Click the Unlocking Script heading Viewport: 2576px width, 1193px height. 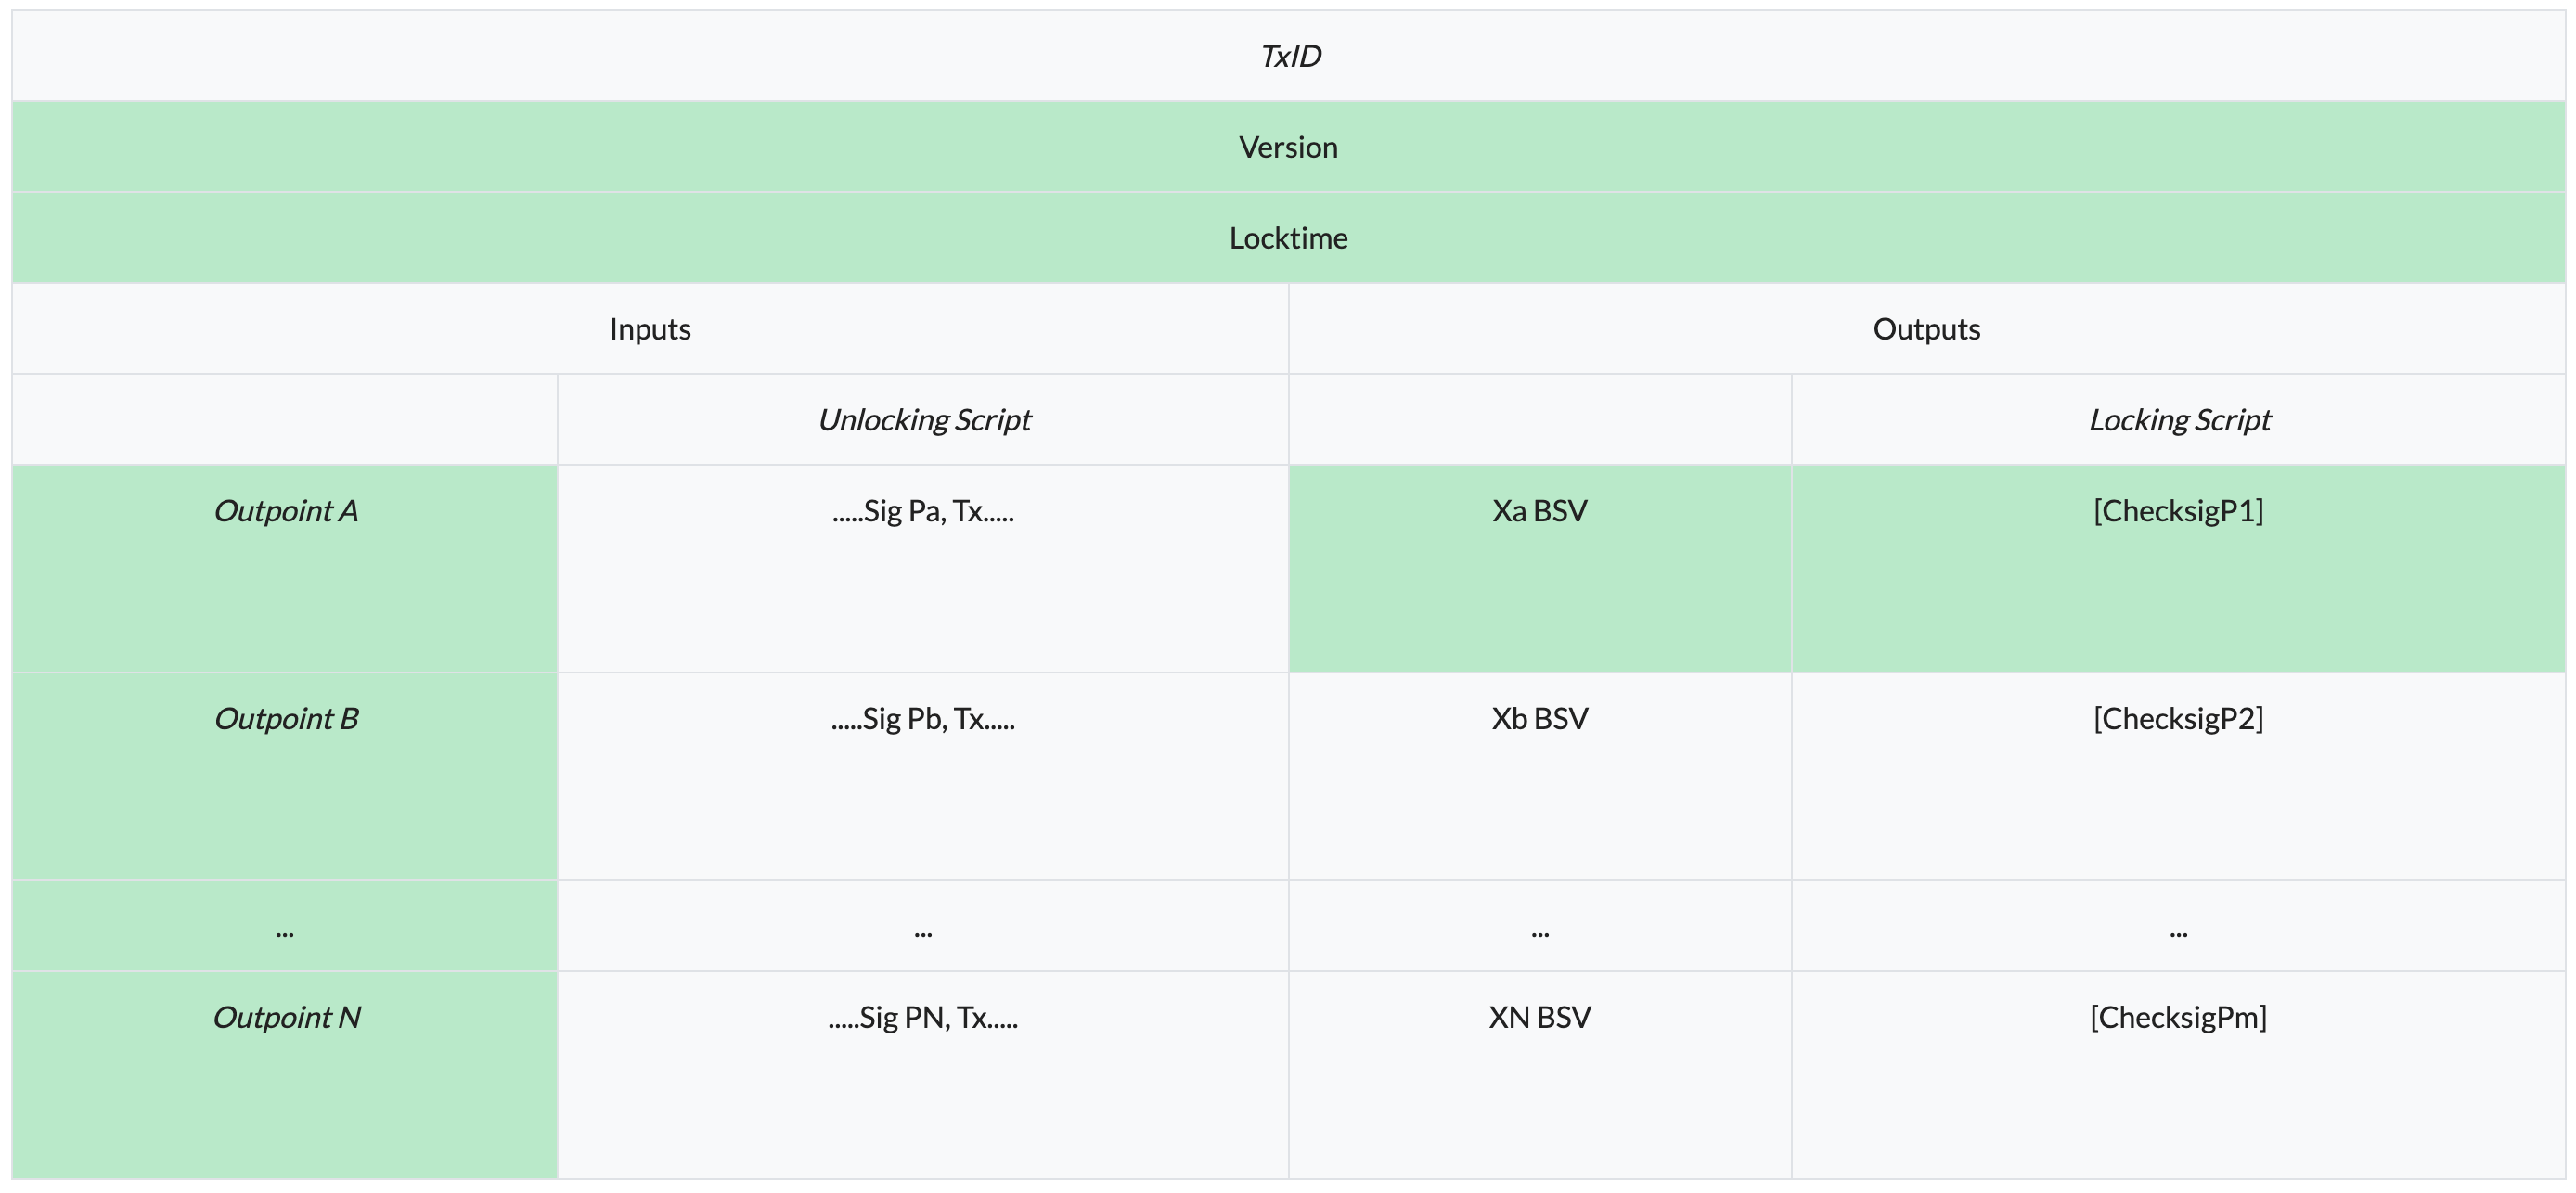924,420
